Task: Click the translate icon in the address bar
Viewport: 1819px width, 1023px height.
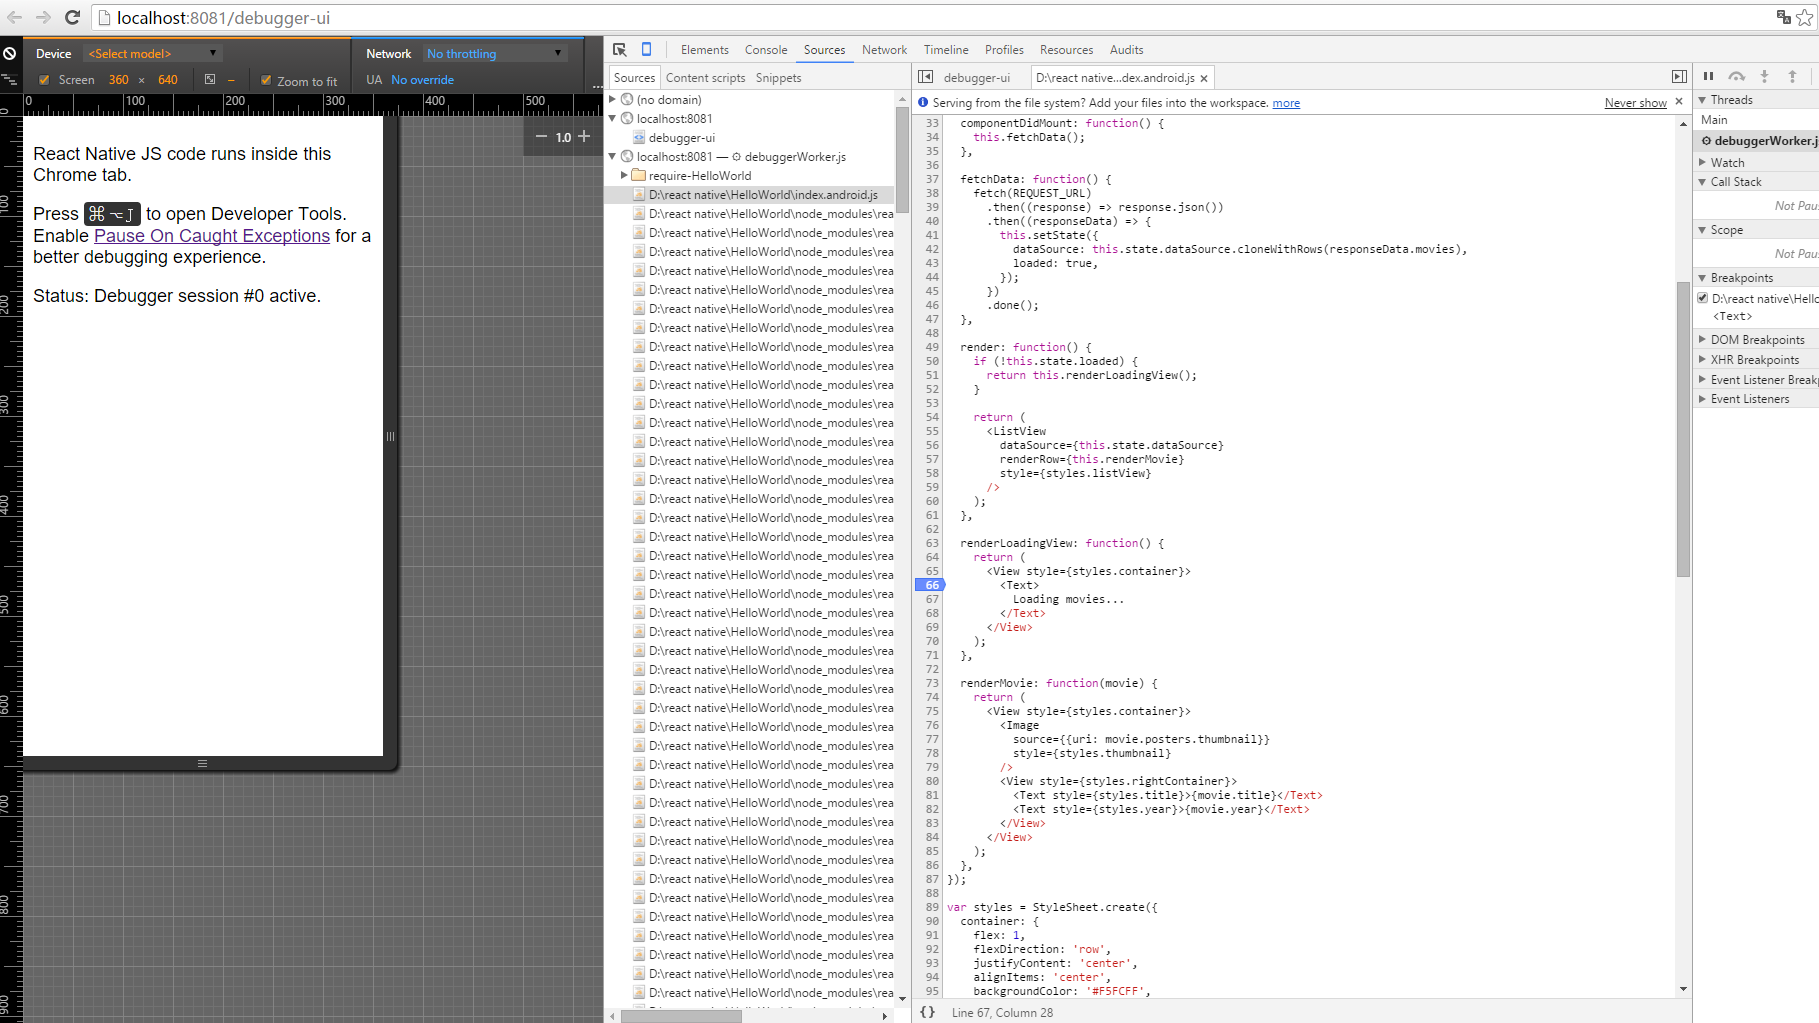Action: (x=1783, y=17)
